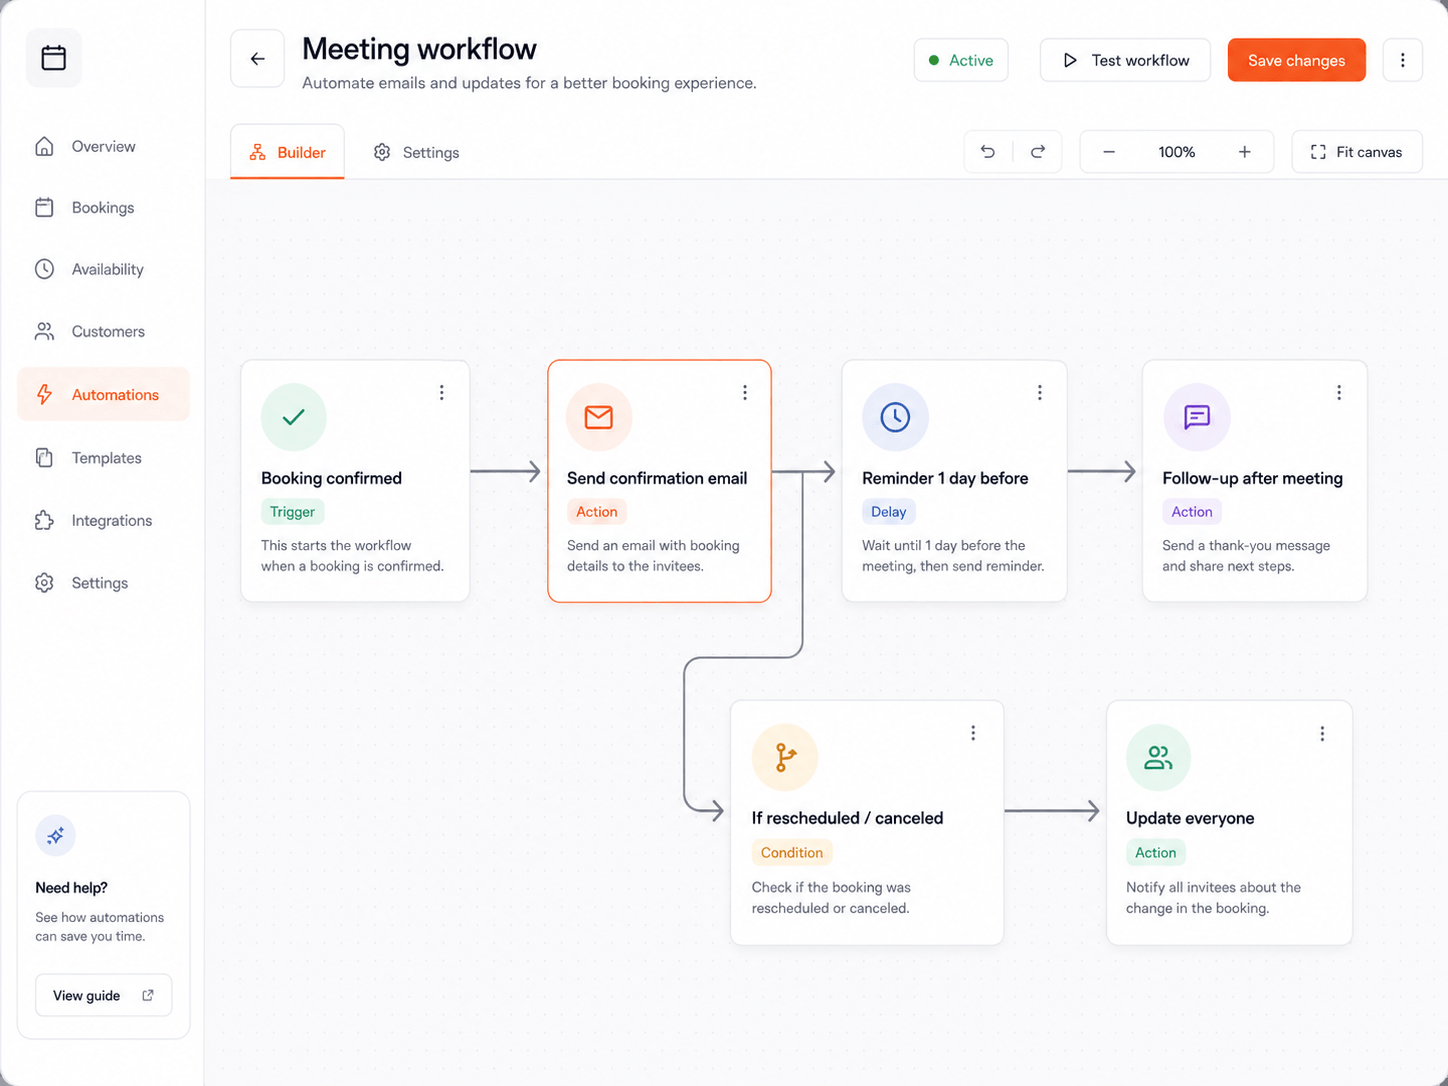Select Follow-up after meeting title
The height and width of the screenshot is (1086, 1448).
pyautogui.click(x=1252, y=478)
